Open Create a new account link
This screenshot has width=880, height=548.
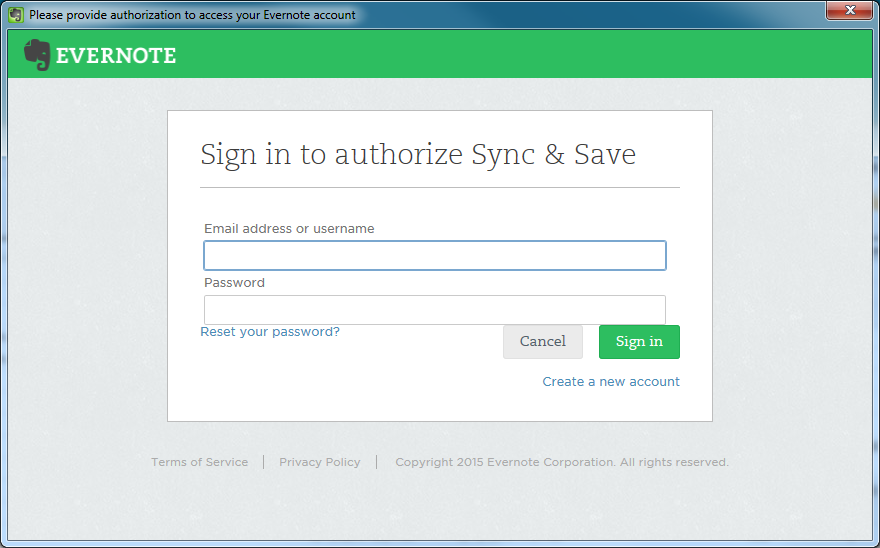[611, 382]
